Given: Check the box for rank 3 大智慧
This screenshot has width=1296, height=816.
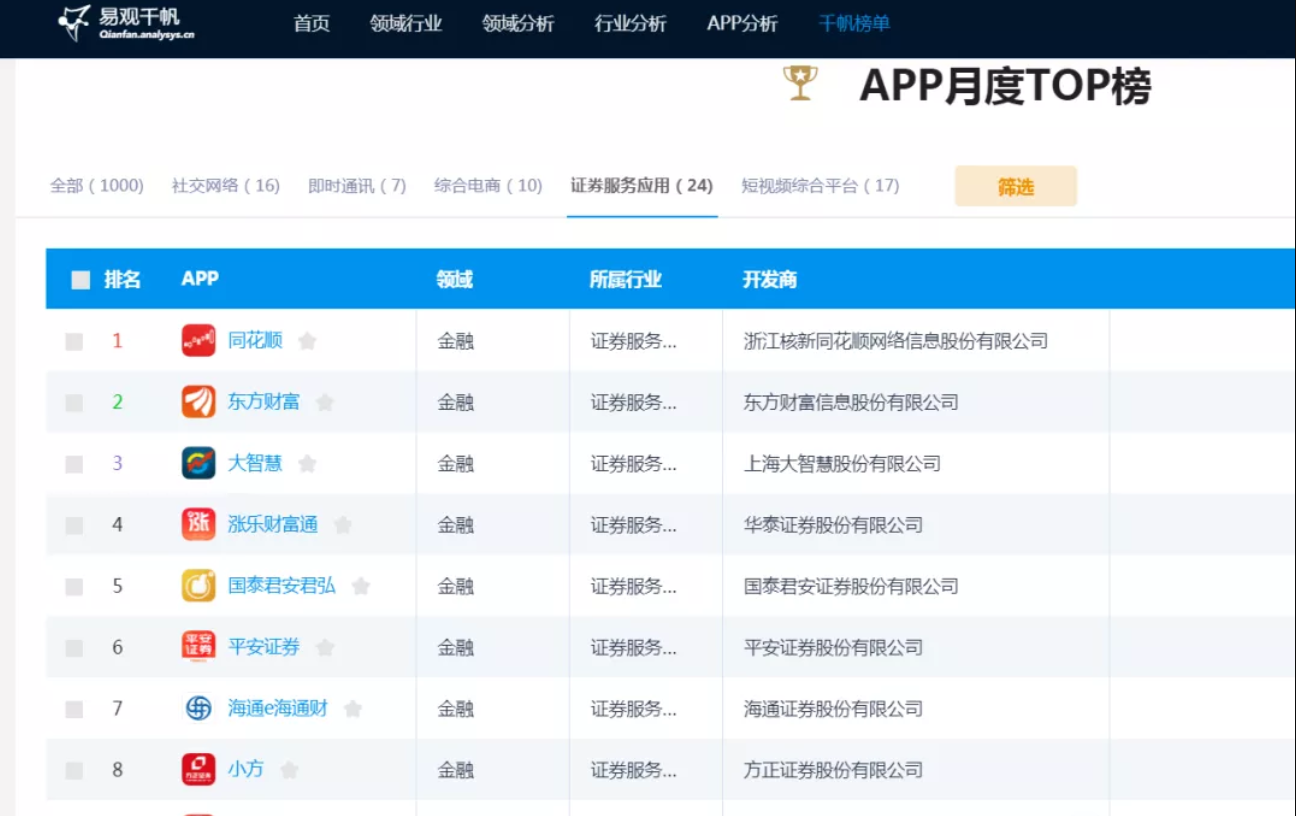Looking at the screenshot, I should 74,464.
